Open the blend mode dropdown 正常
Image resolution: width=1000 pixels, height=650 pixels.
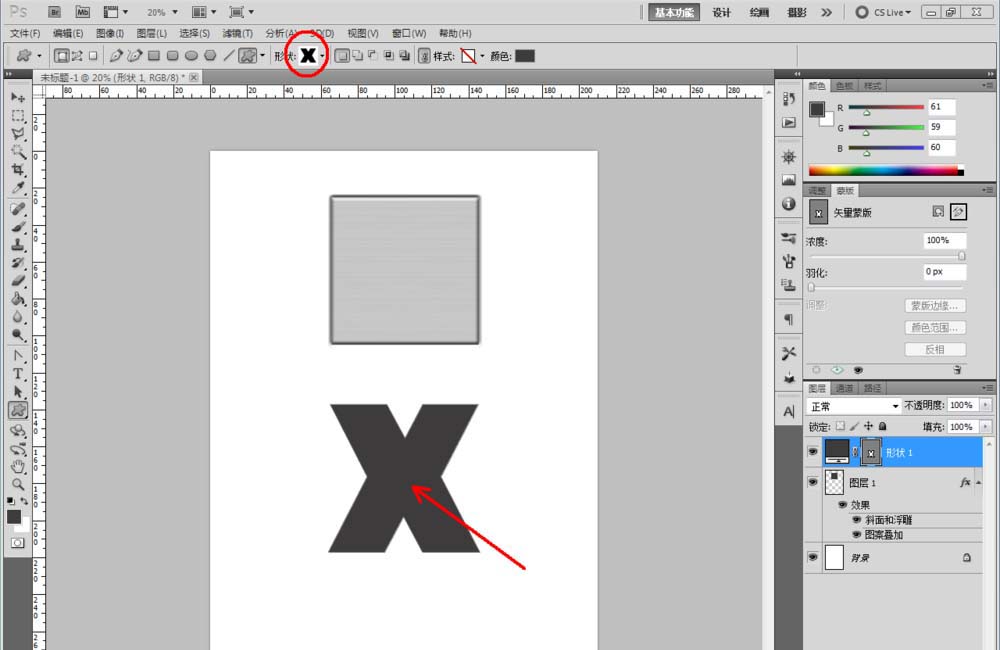pos(853,406)
